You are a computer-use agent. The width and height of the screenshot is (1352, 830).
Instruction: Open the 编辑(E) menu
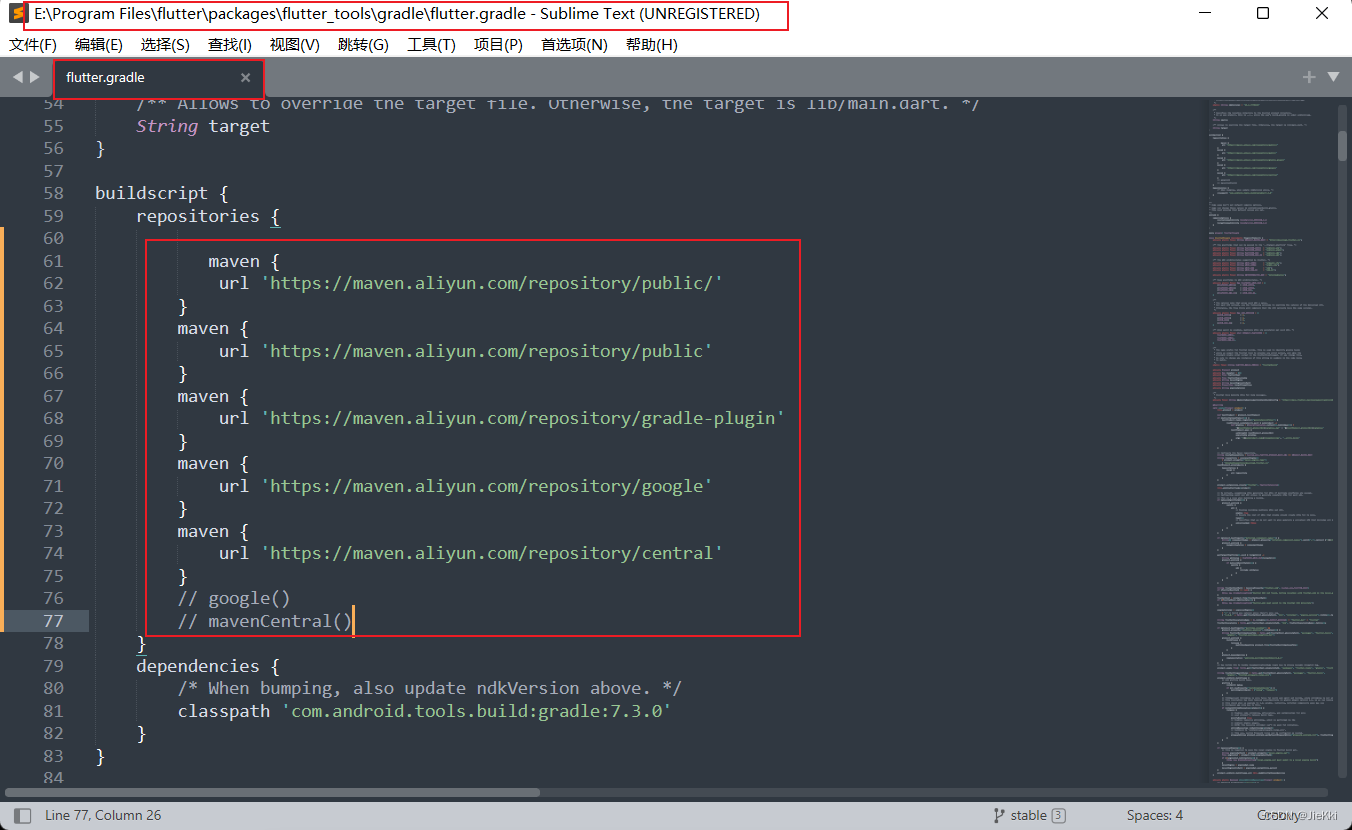click(x=99, y=45)
